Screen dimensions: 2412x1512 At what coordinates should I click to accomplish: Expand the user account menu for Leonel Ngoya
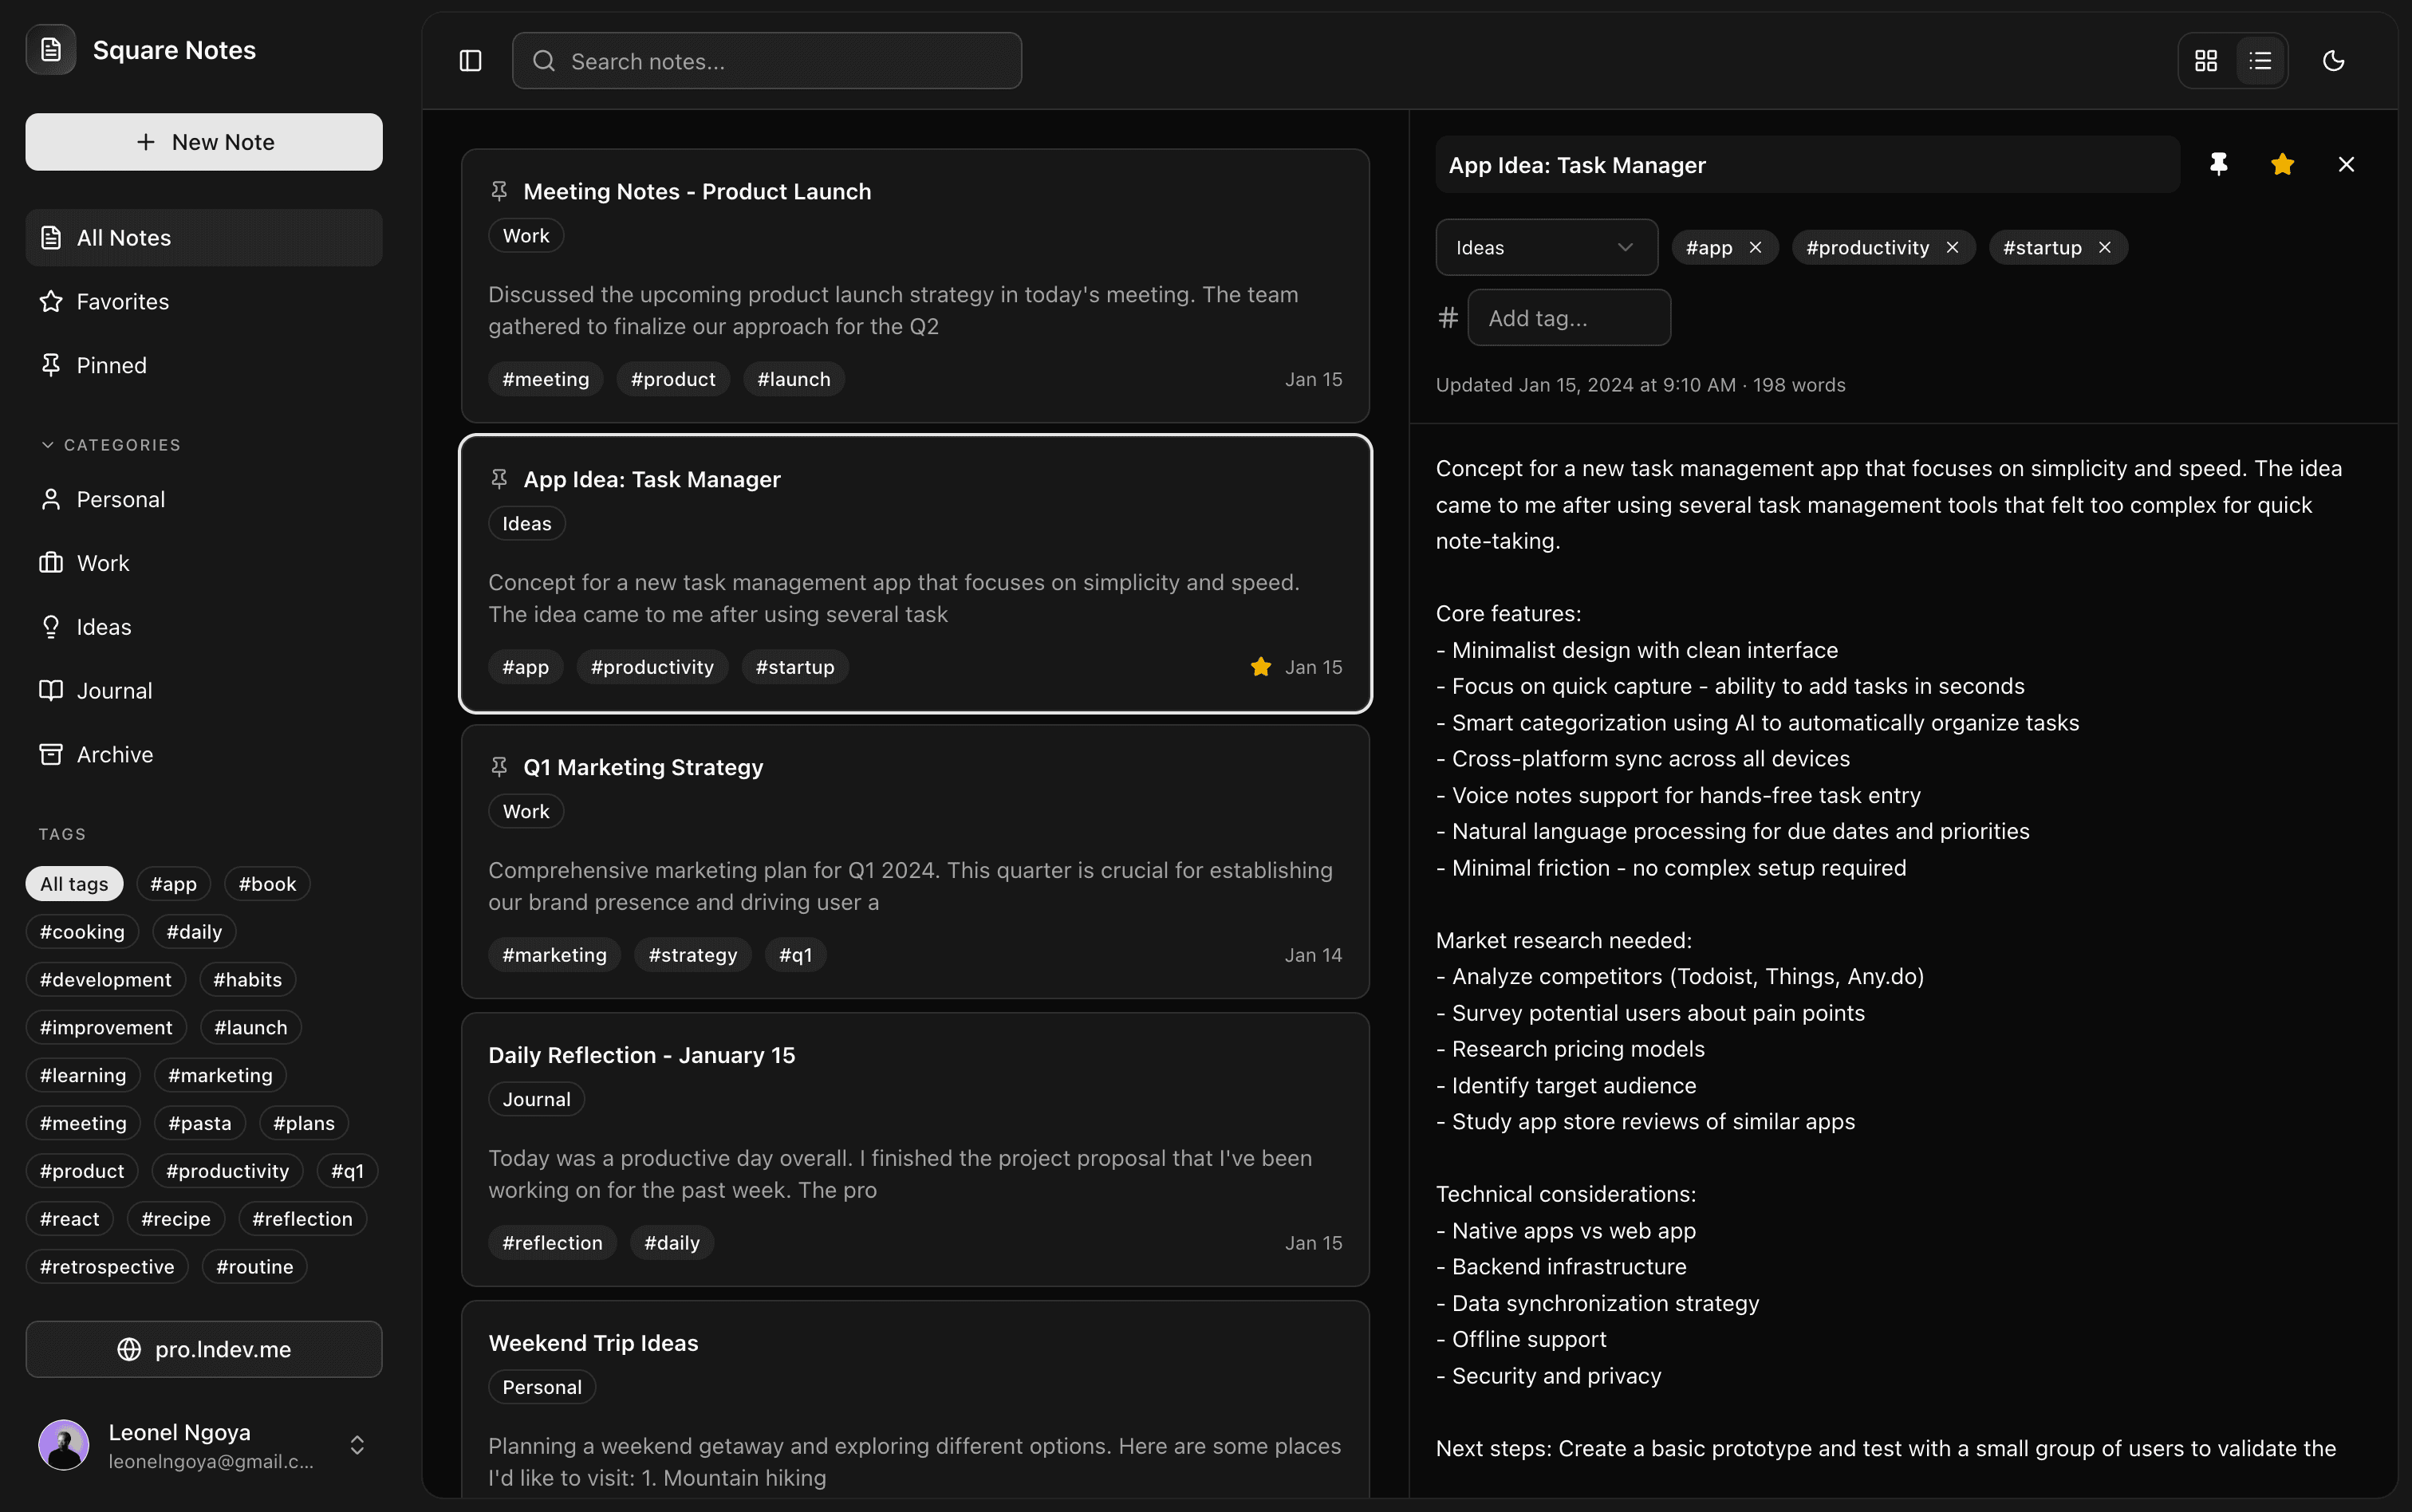(357, 1444)
